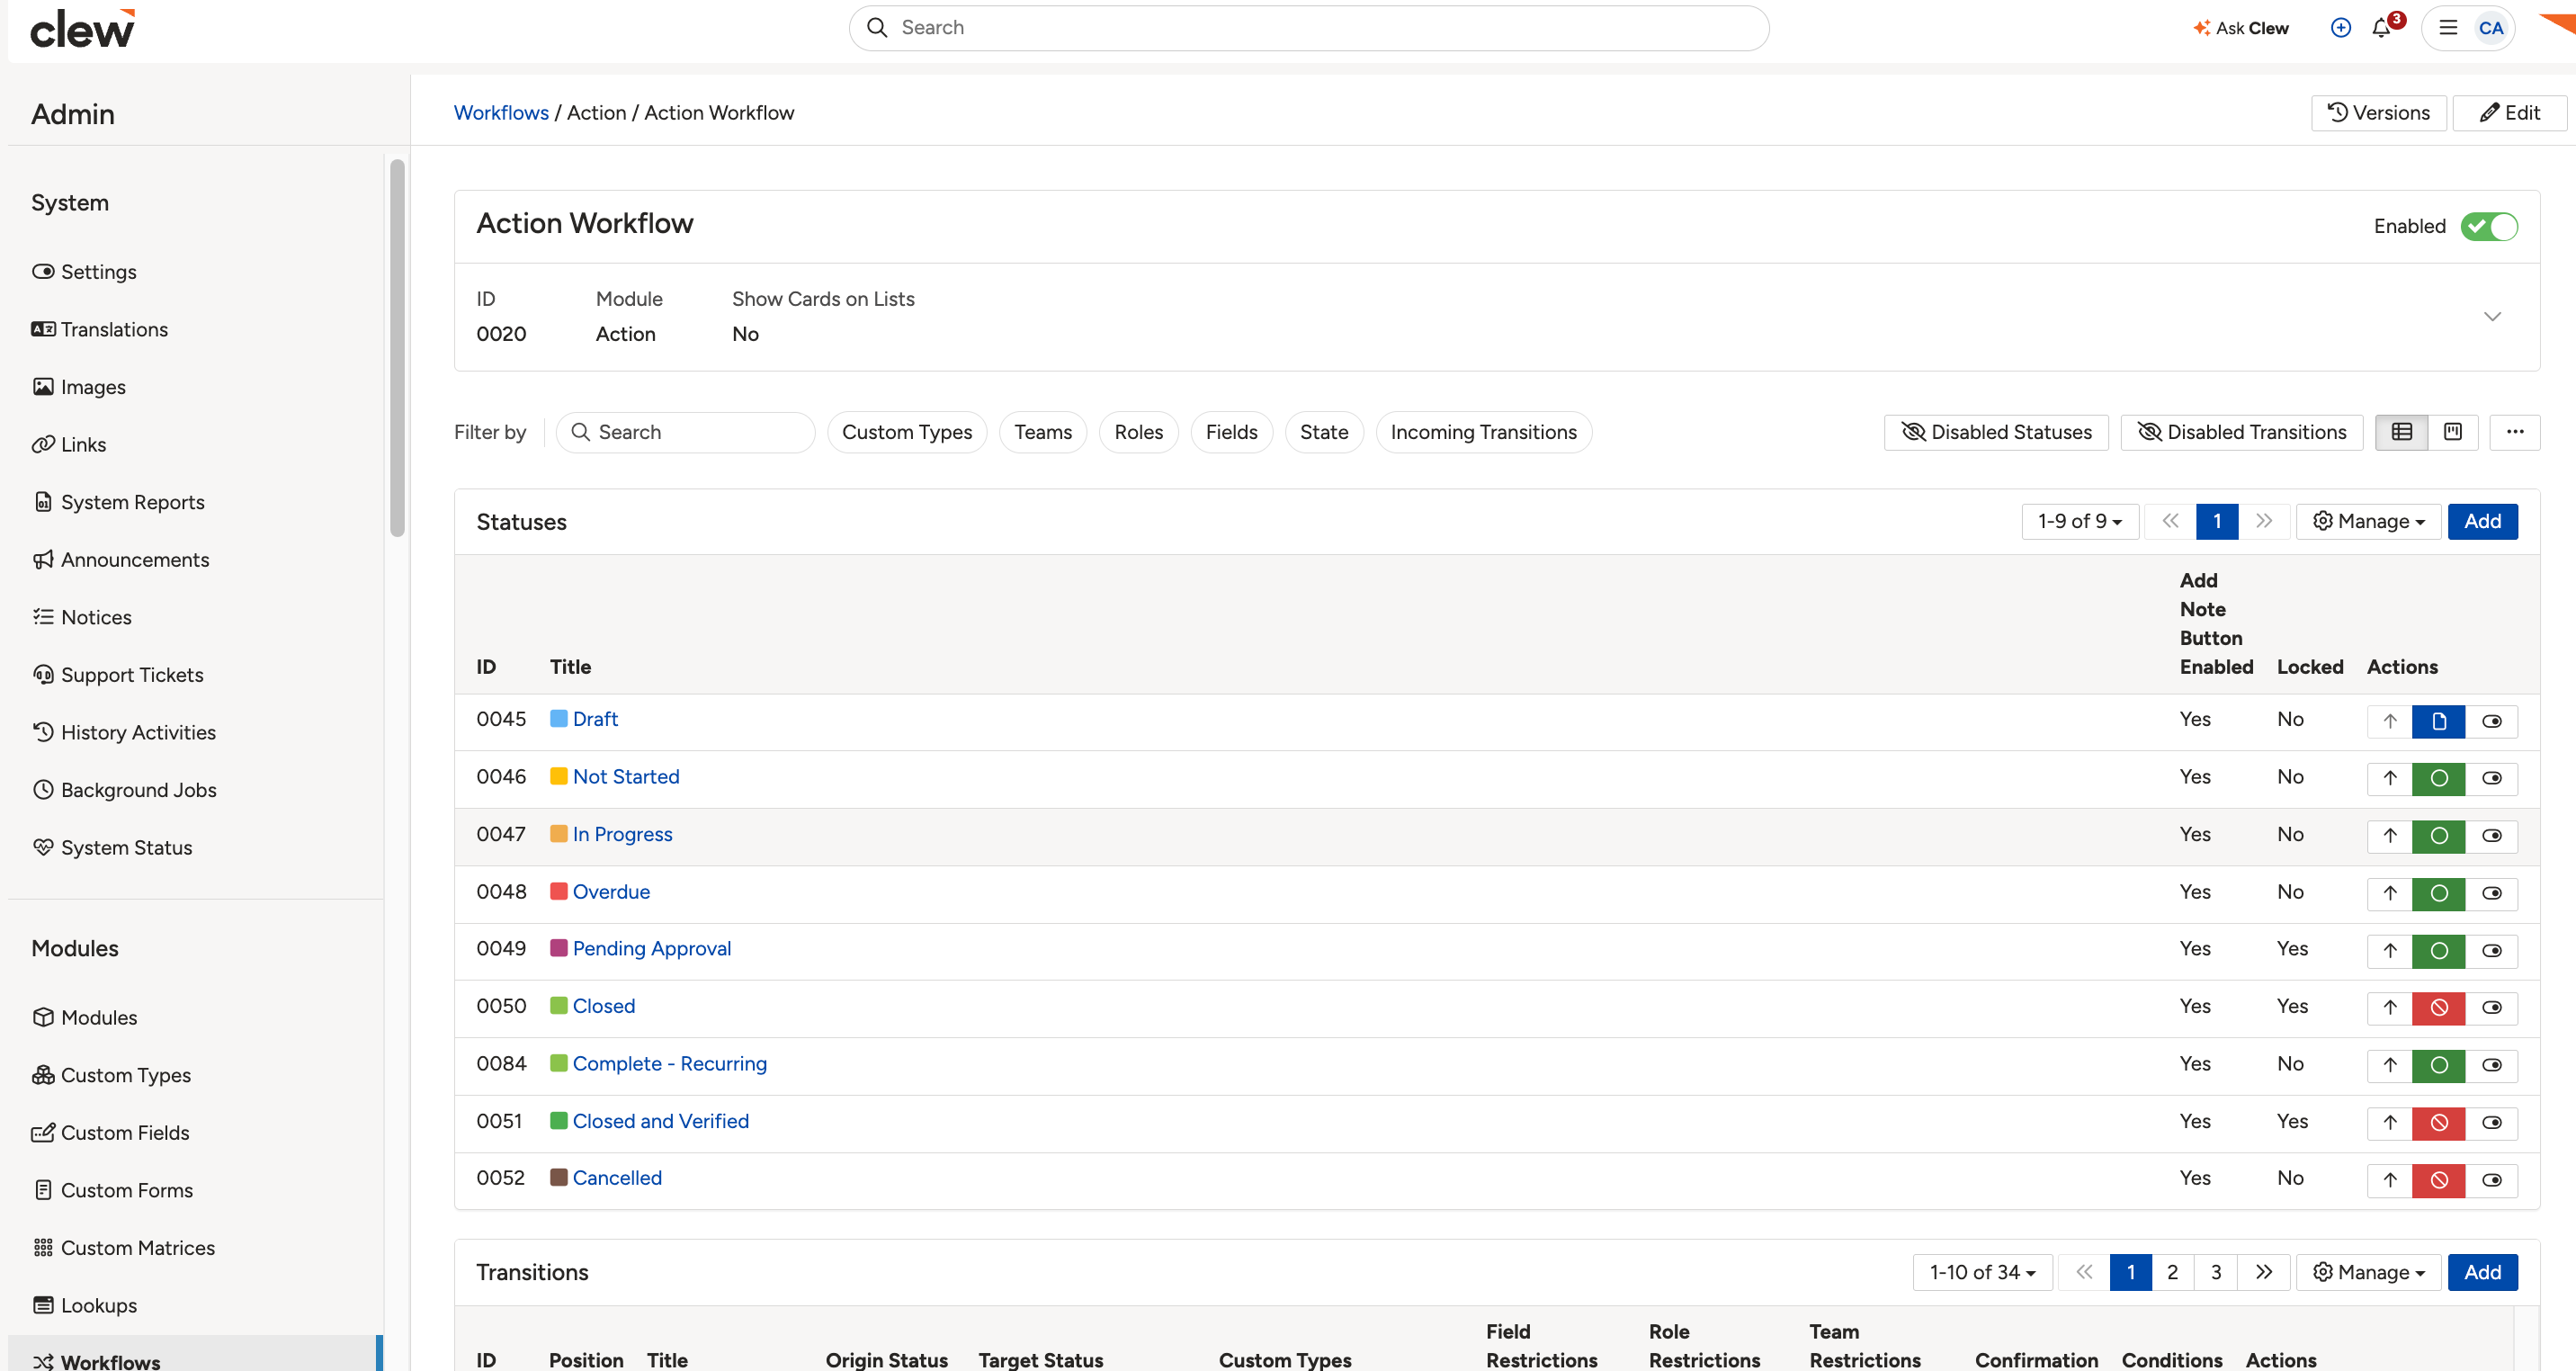Viewport: 2576px width, 1371px height.
Task: Toggle visibility eye for Closed and Verified
Action: (2492, 1123)
